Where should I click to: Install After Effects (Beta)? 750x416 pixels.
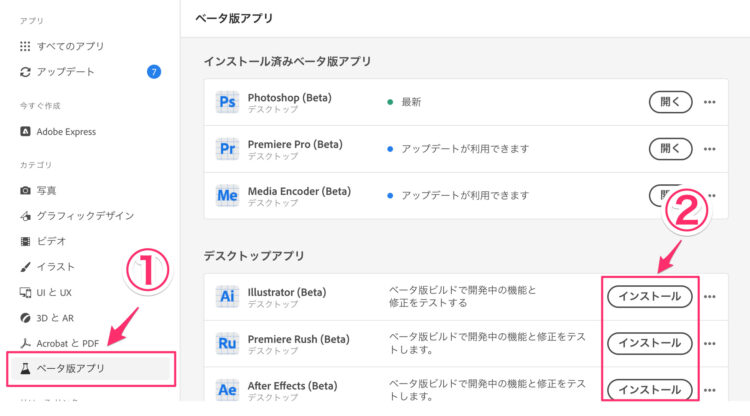[x=650, y=390]
